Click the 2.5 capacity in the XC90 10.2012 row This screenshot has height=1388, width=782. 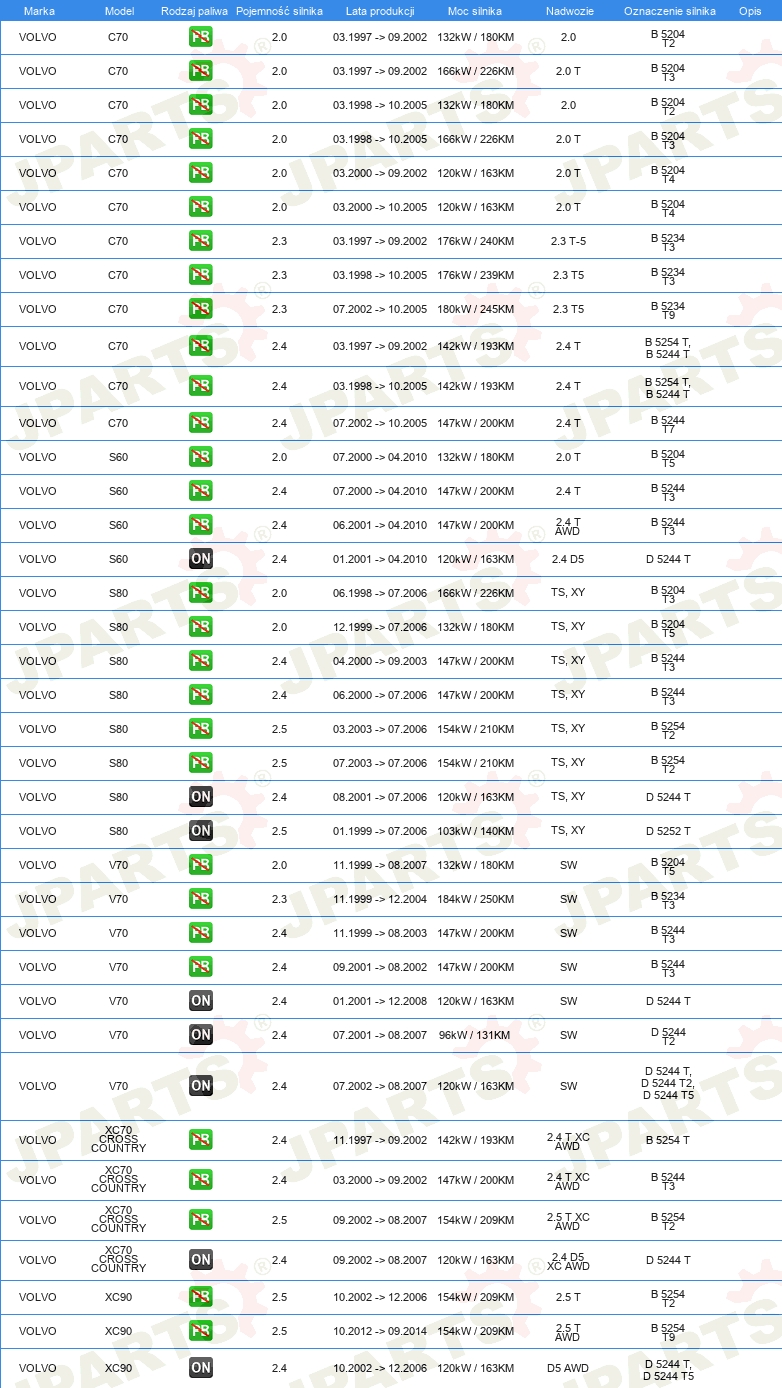(x=279, y=1331)
